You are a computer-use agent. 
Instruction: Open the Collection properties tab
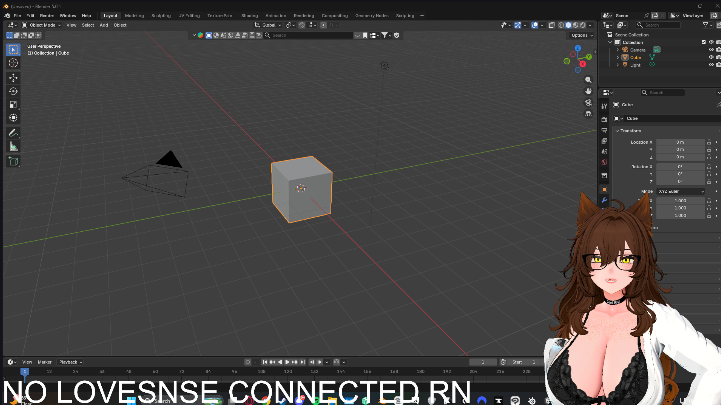pos(604,175)
